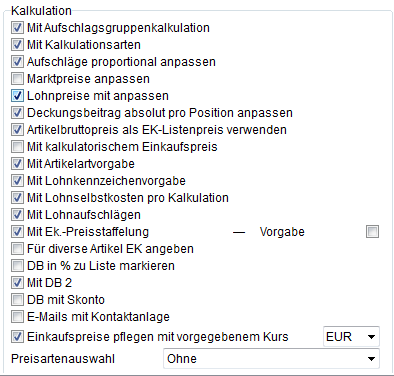Image resolution: width=394 pixels, height=376 pixels.
Task: Toggle Mit Kalkulationsarten option
Action: click(17, 45)
